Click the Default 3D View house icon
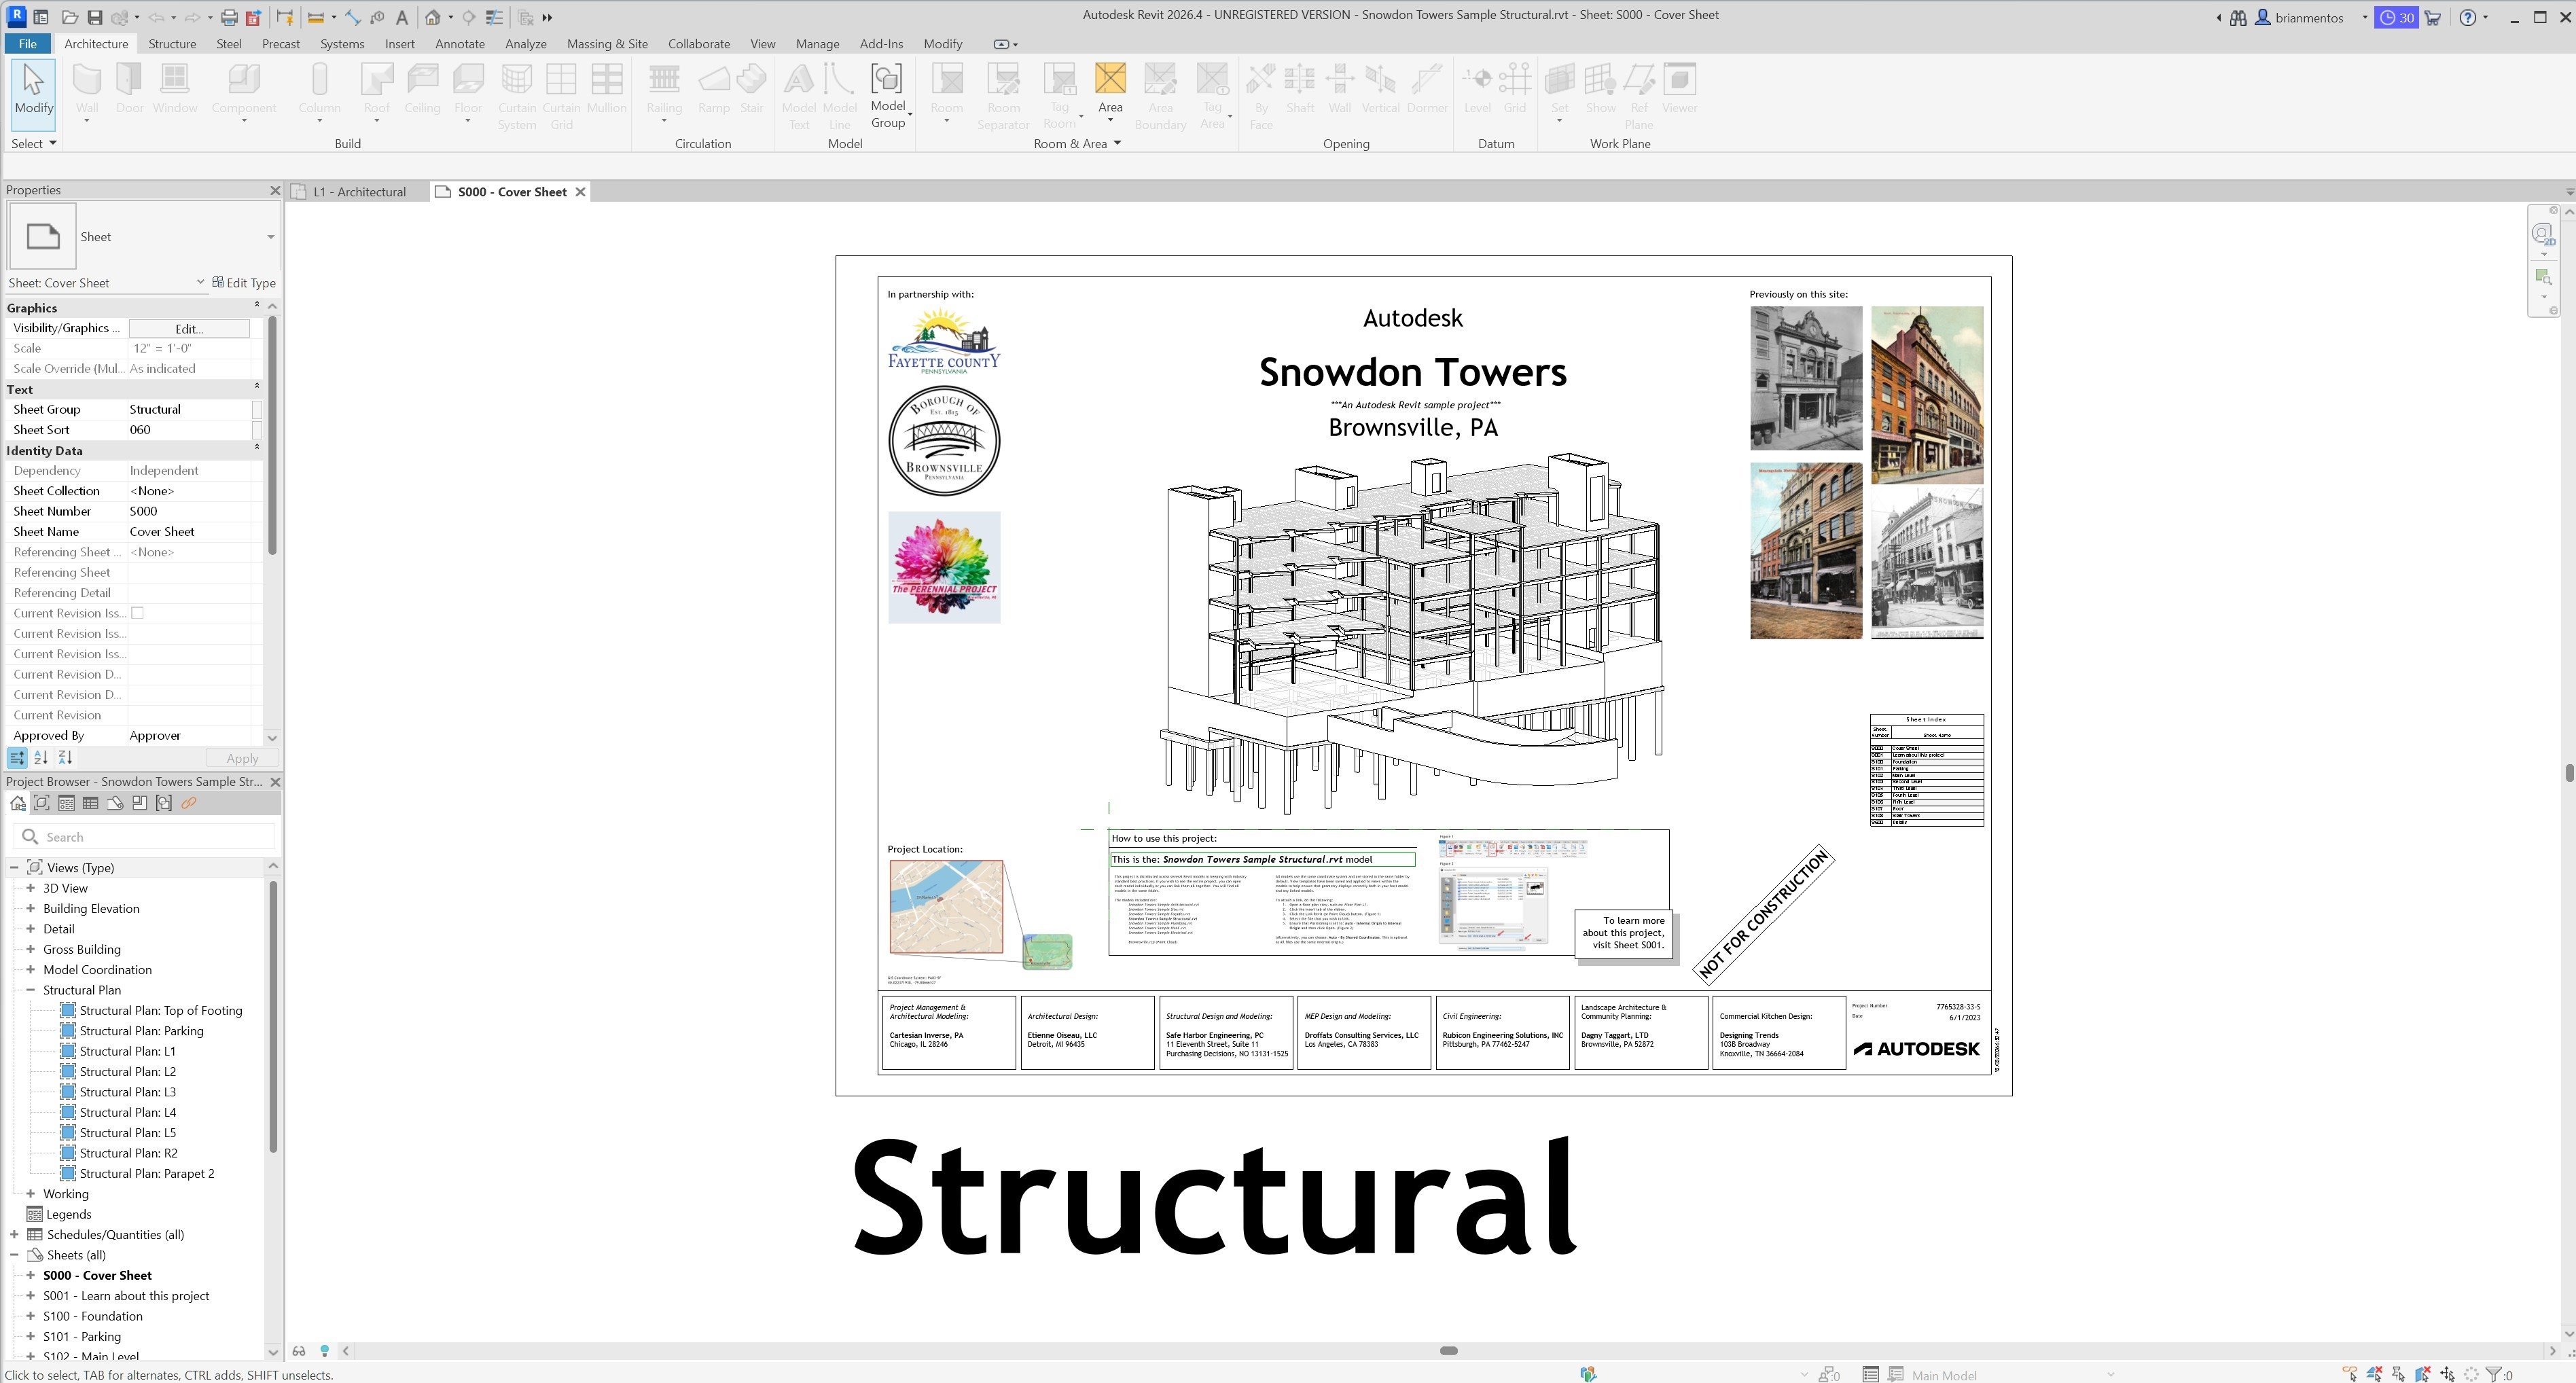Image resolution: width=2576 pixels, height=1383 pixels. click(x=432, y=17)
